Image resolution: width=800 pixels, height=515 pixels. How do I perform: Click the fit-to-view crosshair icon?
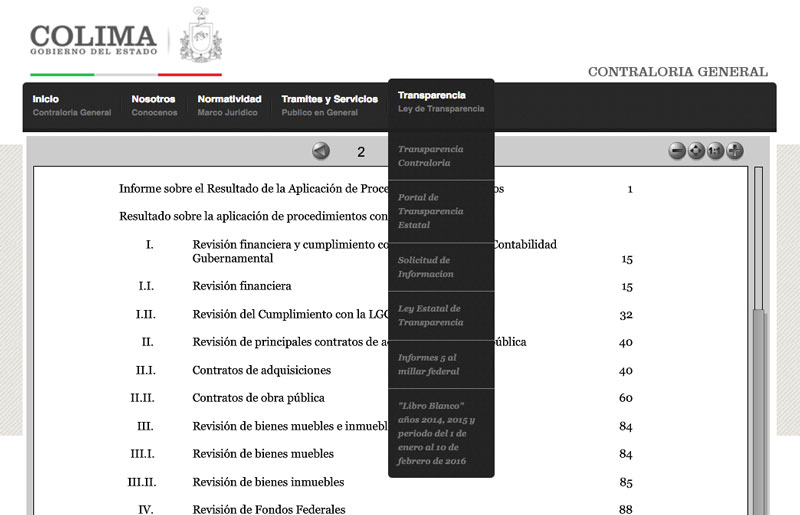[x=696, y=151]
